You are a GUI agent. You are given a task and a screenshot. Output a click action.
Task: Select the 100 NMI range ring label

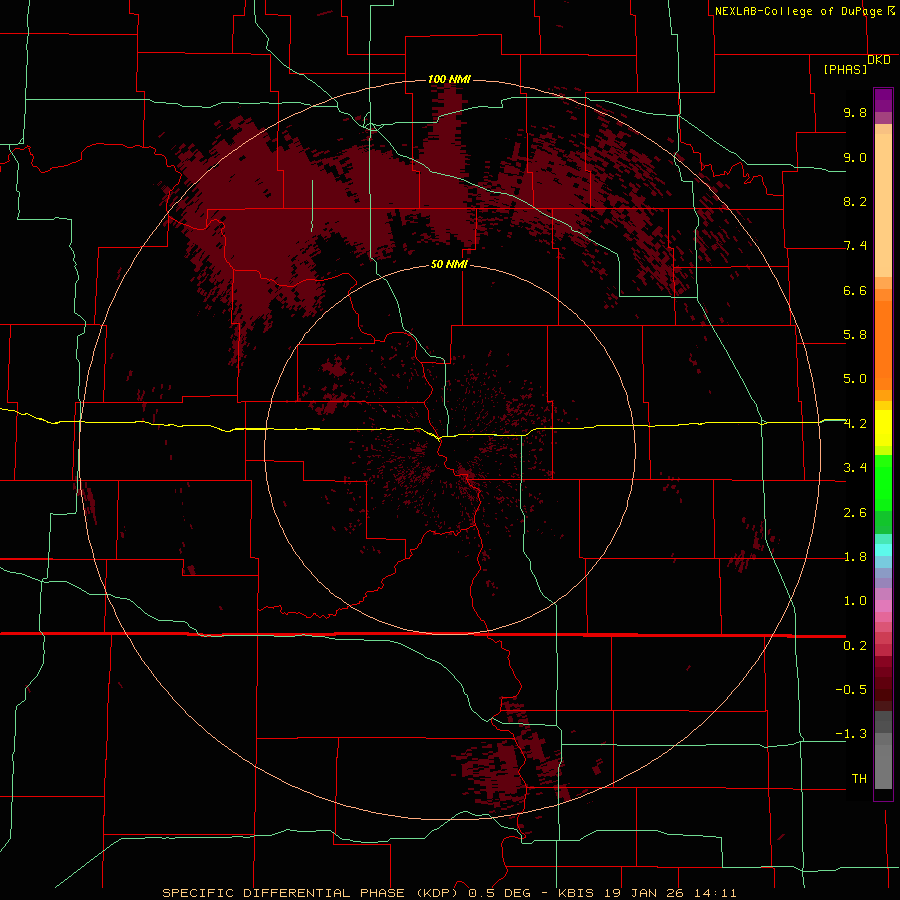[449, 79]
